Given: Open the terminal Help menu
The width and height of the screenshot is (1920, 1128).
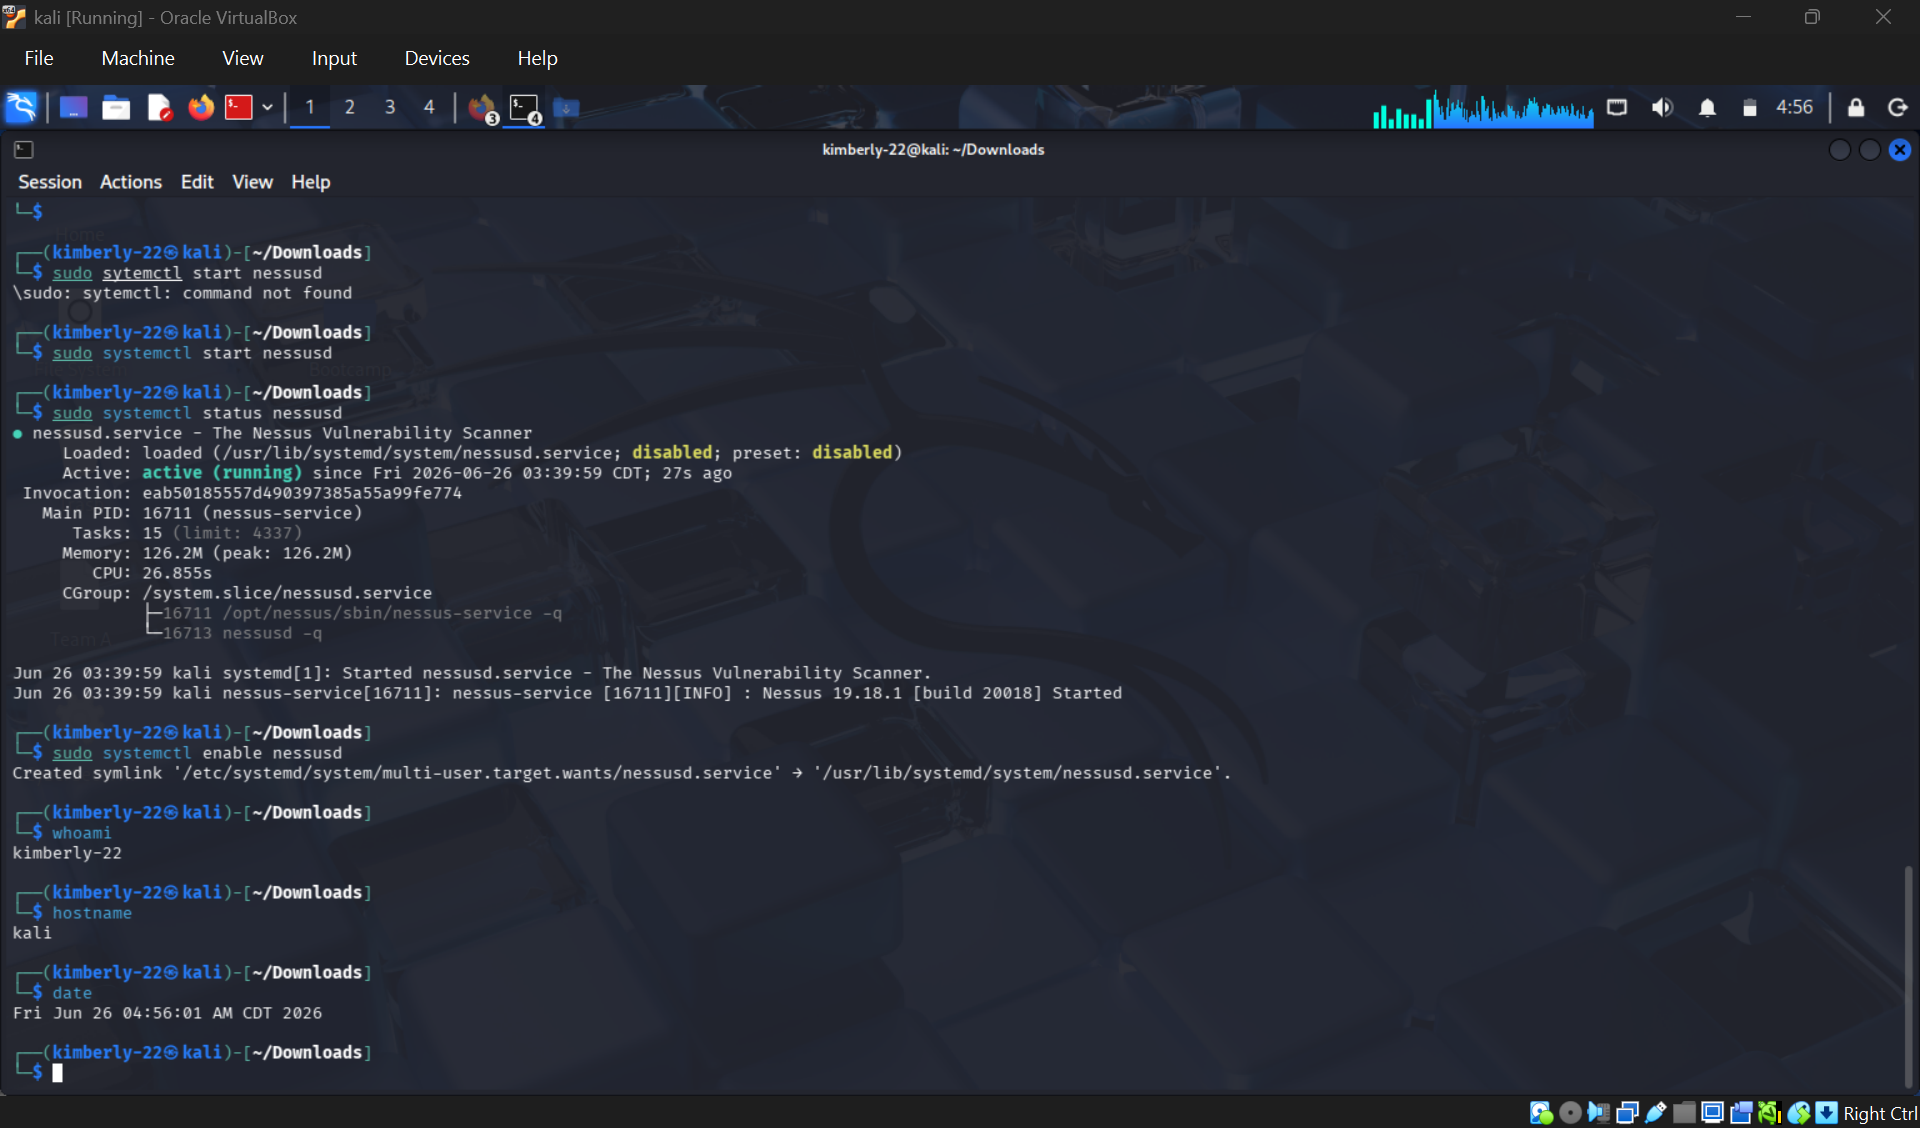Looking at the screenshot, I should pyautogui.click(x=311, y=182).
